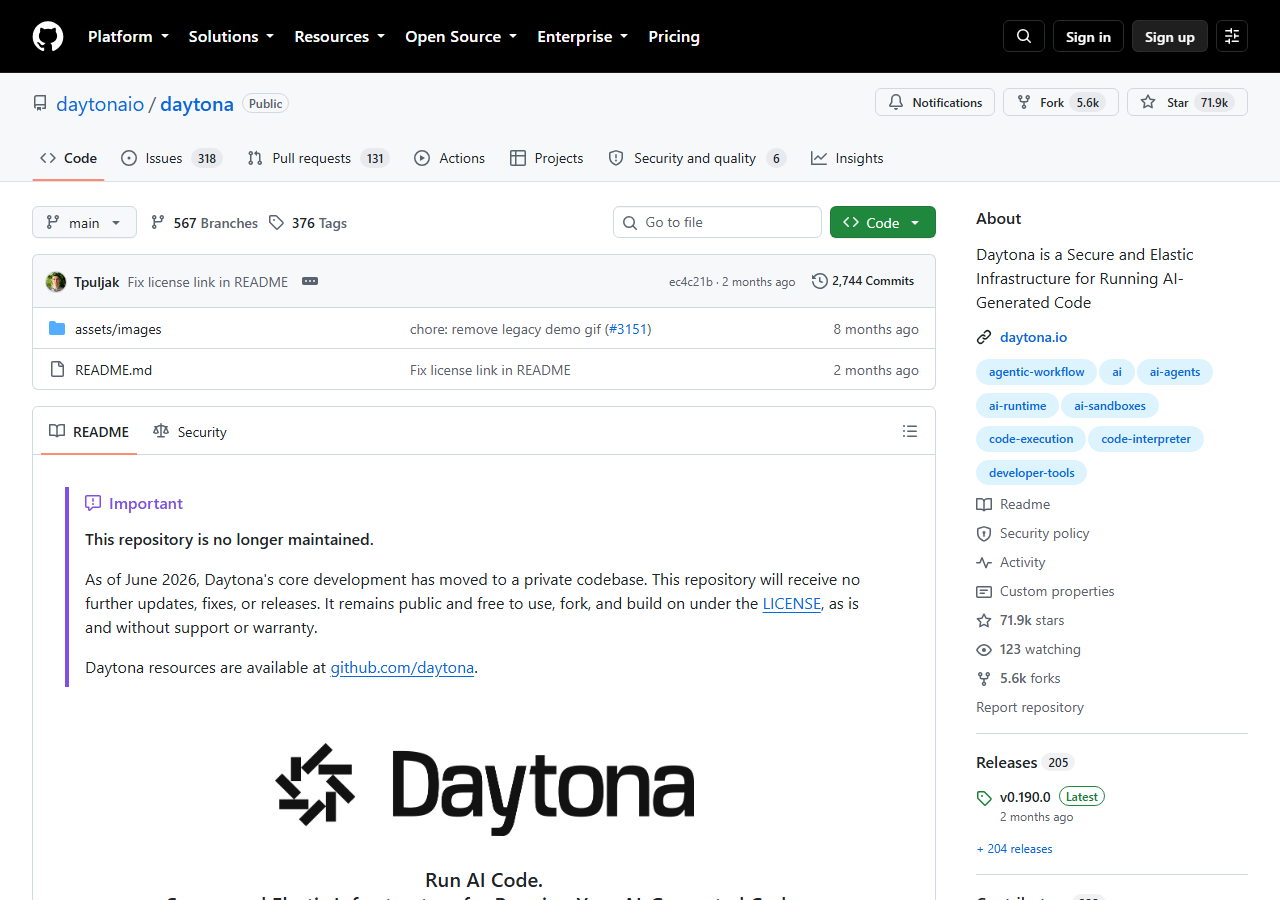Expand the Open Source menu
This screenshot has height=900, width=1280.
[461, 36]
